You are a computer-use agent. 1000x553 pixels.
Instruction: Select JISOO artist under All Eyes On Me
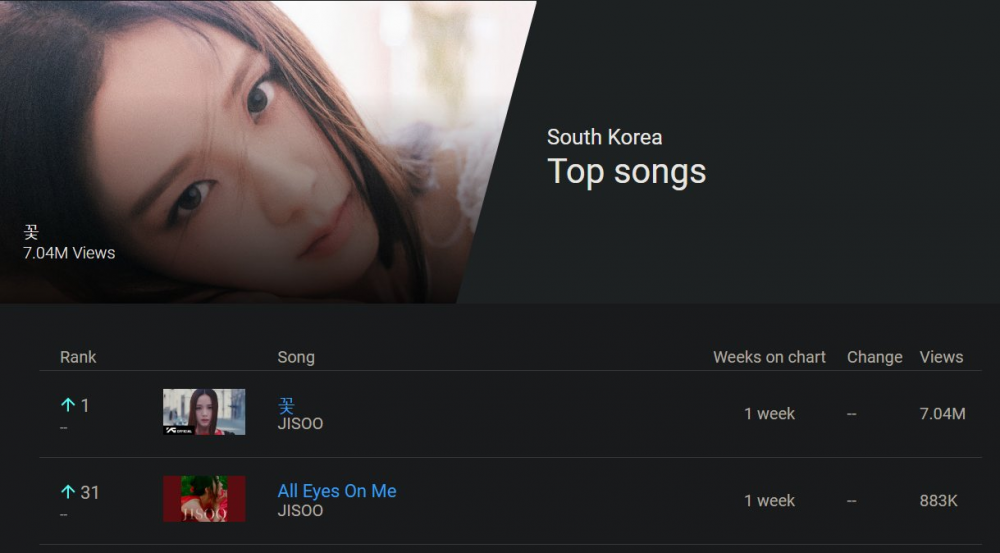[x=300, y=510]
